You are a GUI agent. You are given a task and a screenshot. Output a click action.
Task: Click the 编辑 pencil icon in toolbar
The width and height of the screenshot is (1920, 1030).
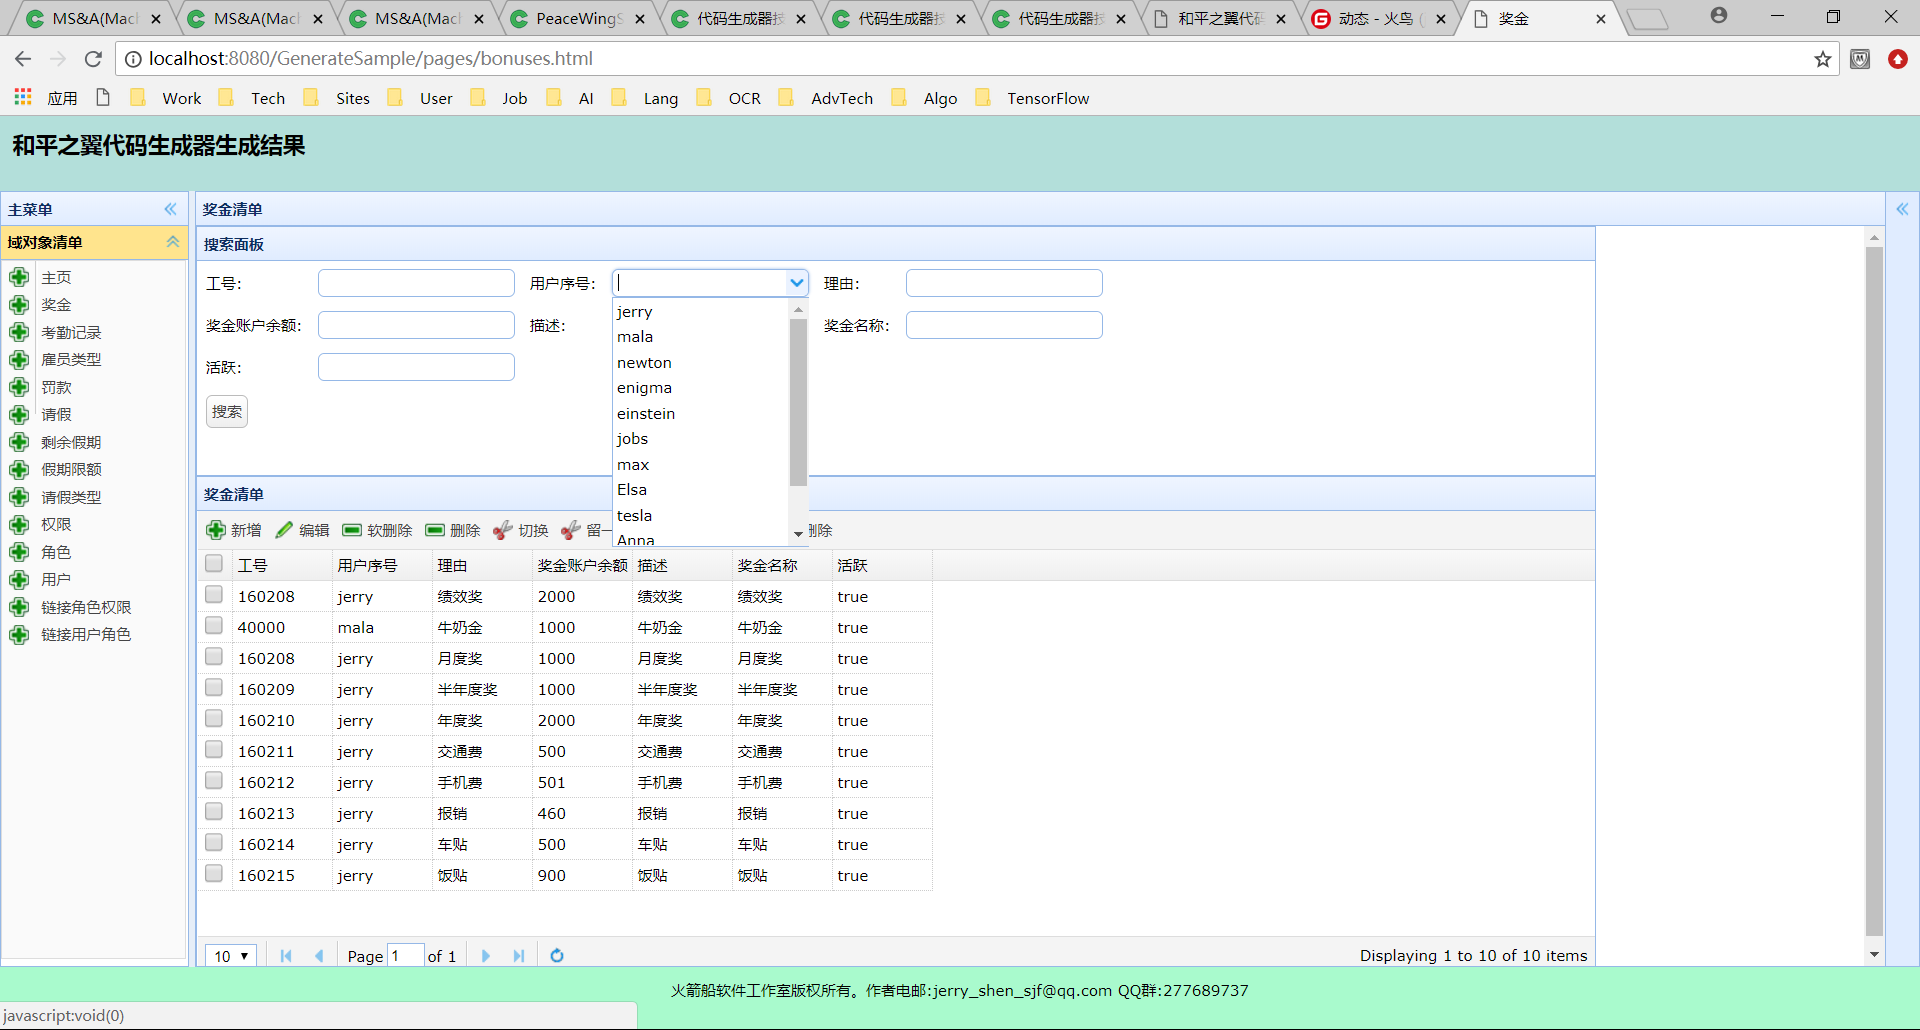[284, 530]
